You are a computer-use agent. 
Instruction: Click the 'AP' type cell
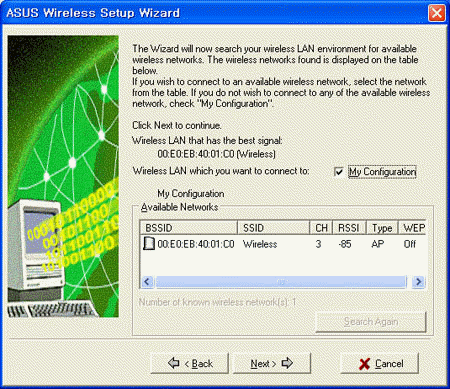pos(378,244)
